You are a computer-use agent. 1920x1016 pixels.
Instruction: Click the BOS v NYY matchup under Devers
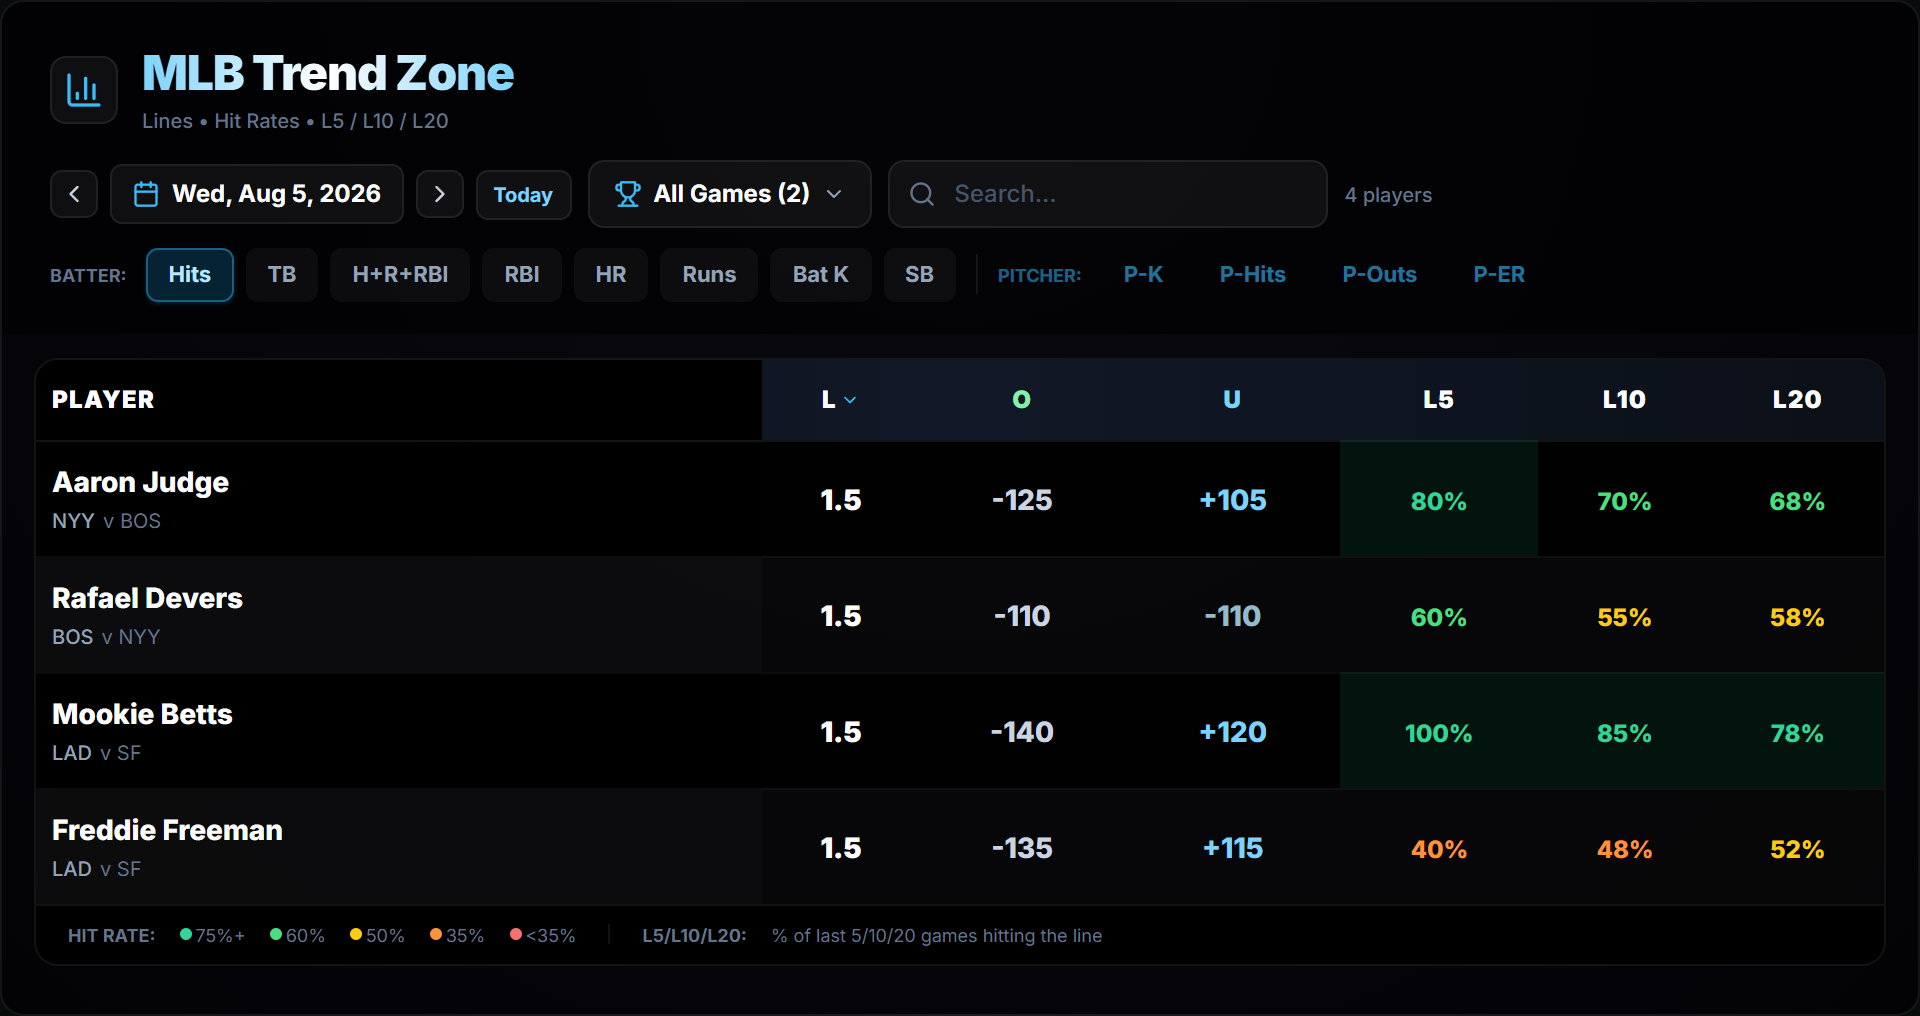[106, 637]
